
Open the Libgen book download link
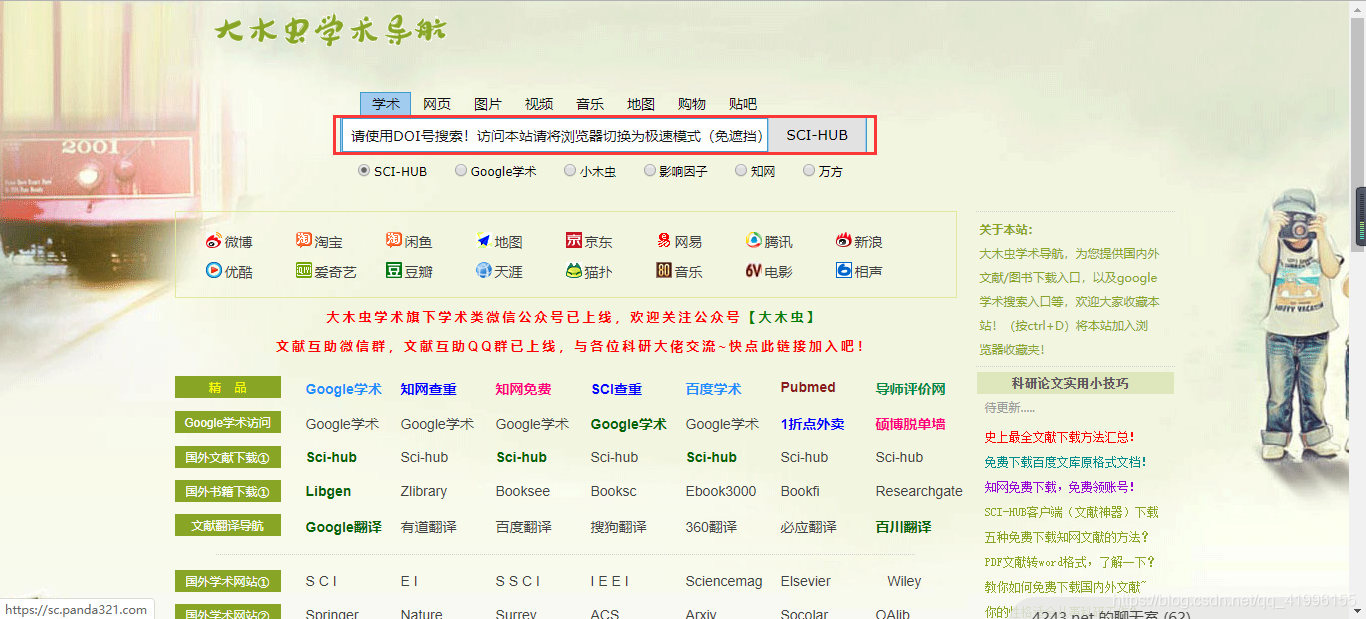[x=328, y=491]
